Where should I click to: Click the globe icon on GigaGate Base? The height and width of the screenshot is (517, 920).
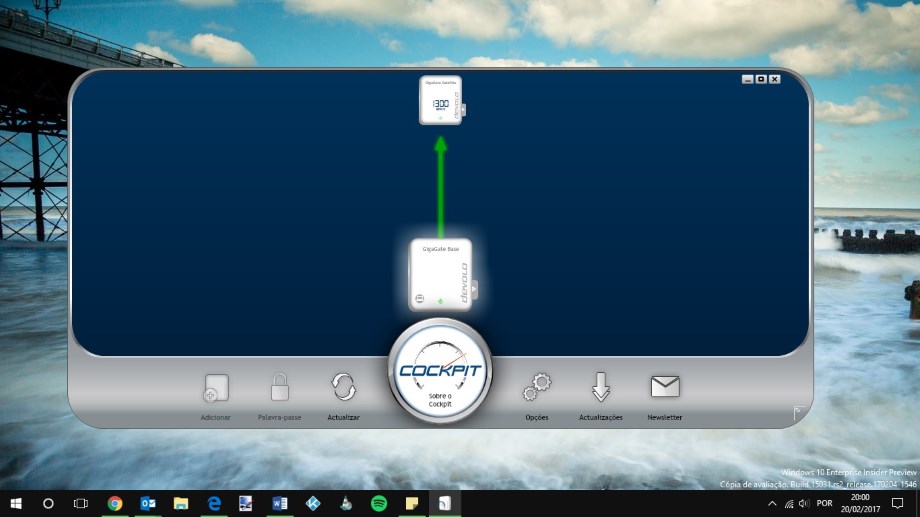pos(420,299)
